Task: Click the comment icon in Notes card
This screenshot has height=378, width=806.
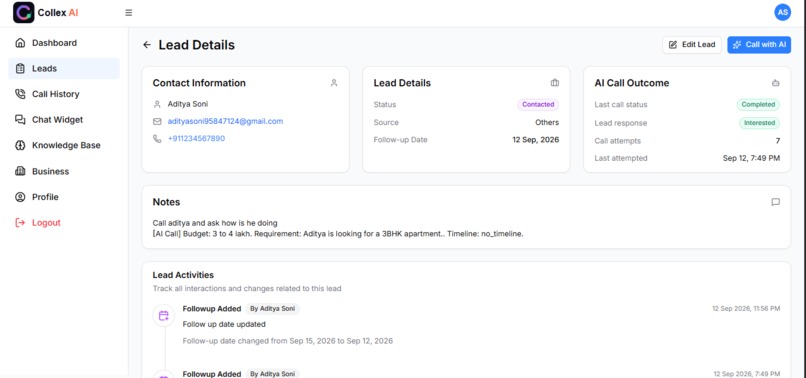Action: click(x=776, y=202)
